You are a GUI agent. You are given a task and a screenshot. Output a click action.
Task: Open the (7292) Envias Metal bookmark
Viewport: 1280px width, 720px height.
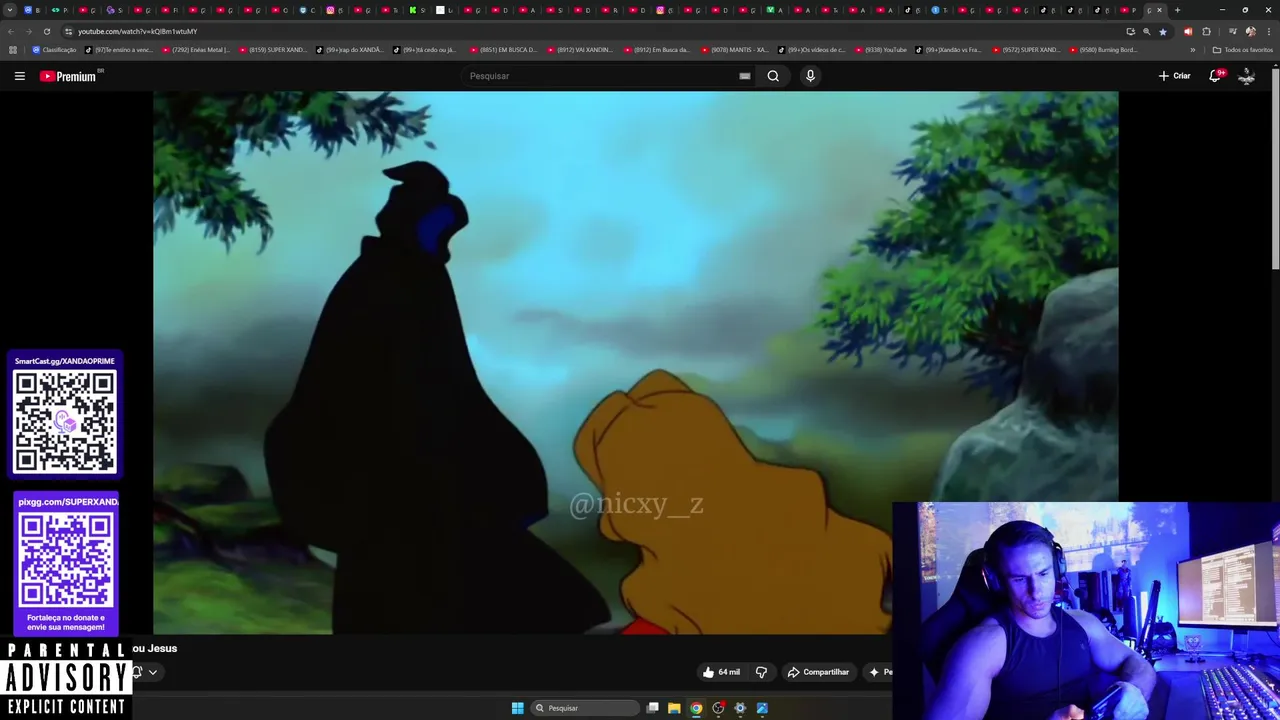[196, 50]
